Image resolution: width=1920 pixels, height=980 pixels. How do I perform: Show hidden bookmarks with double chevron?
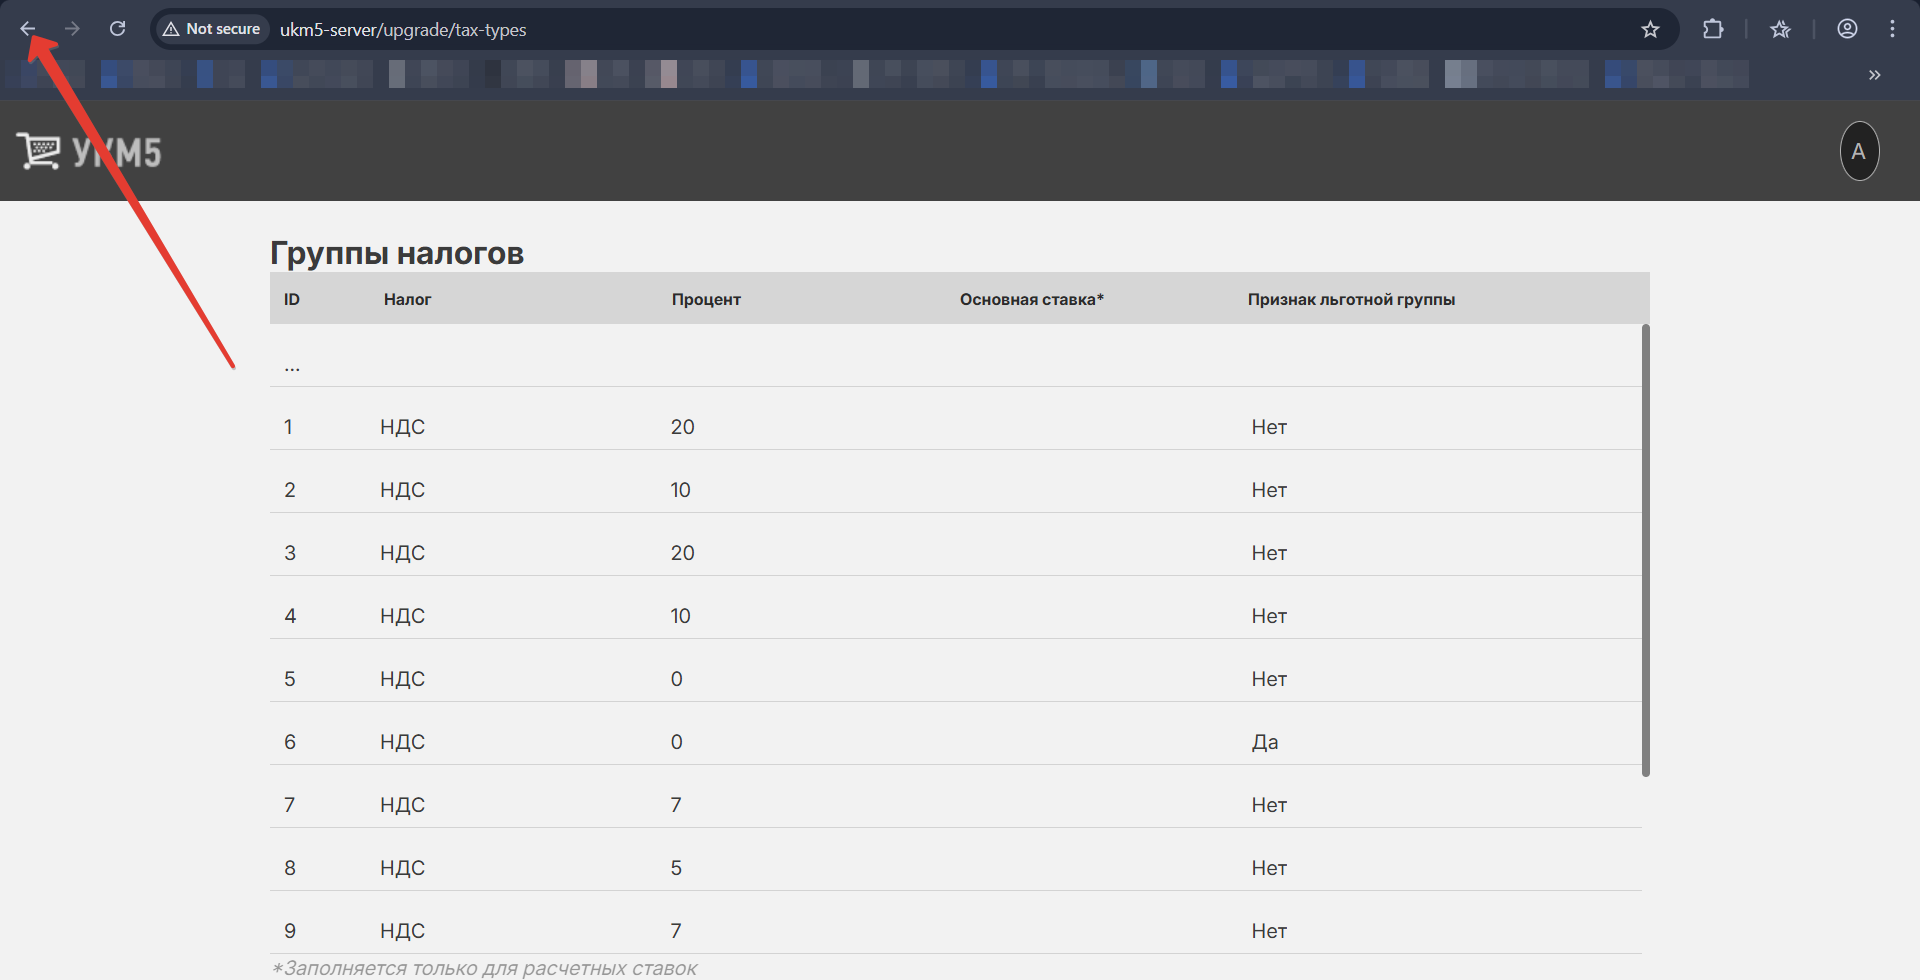tap(1874, 75)
